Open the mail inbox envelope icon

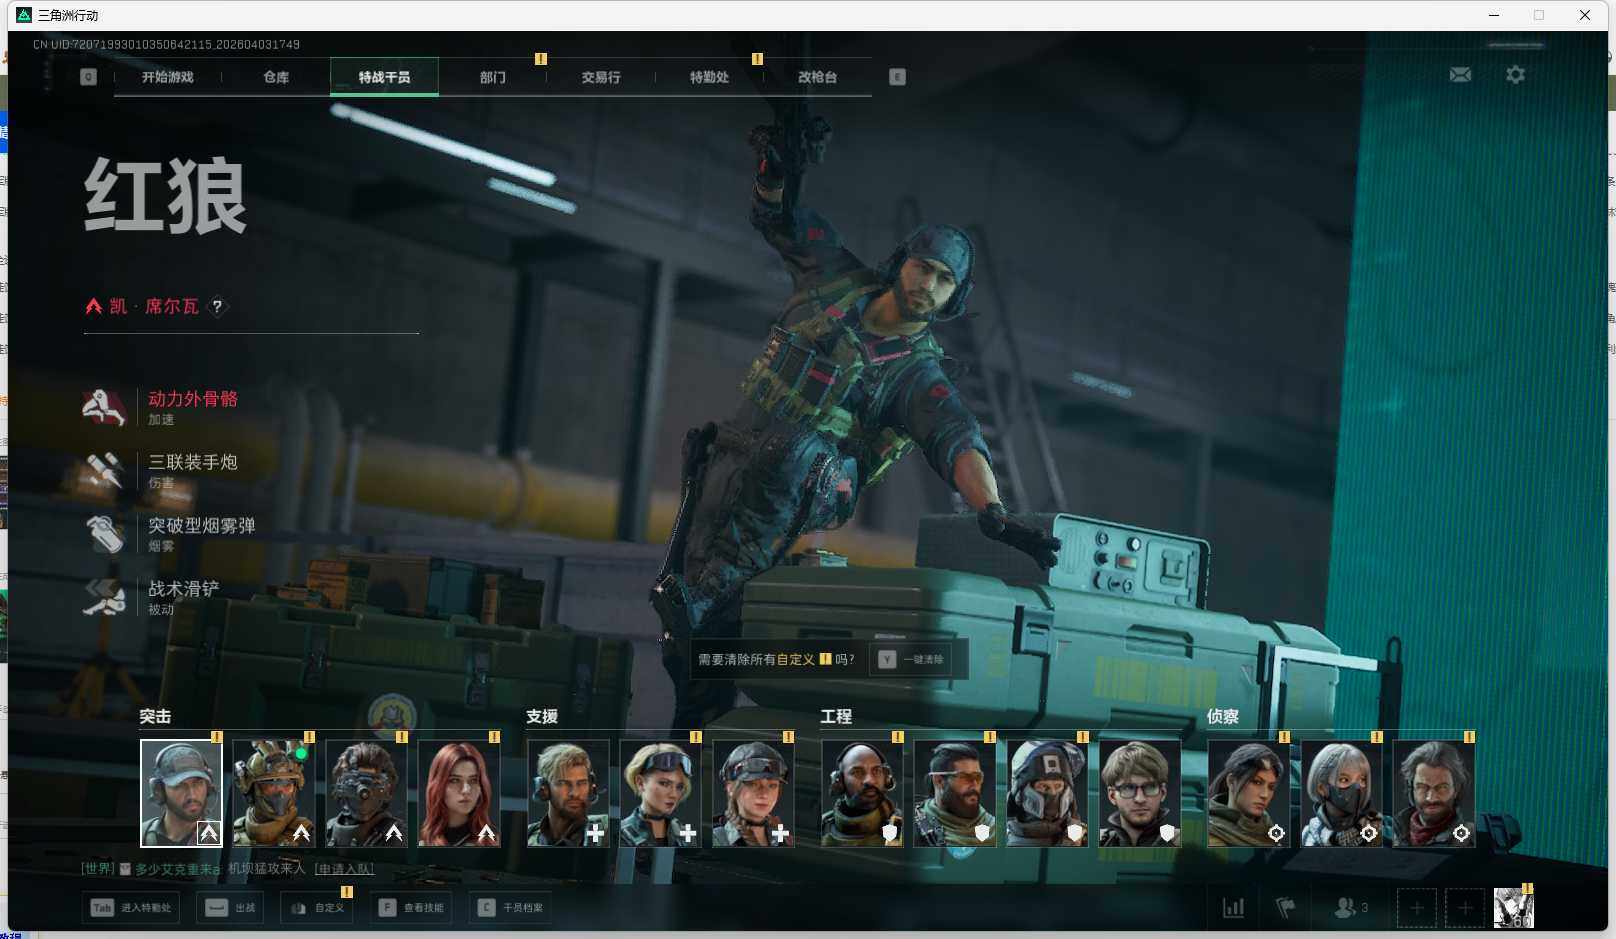click(x=1460, y=75)
